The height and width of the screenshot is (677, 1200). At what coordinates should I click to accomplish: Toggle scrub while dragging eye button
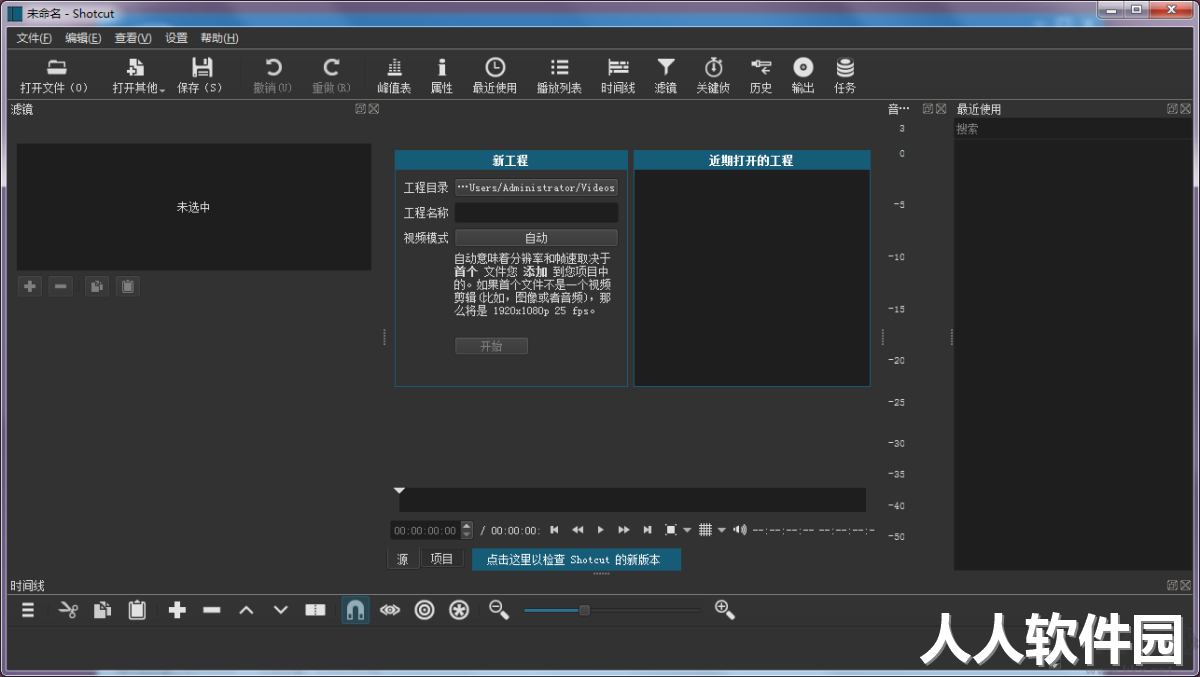click(x=390, y=610)
